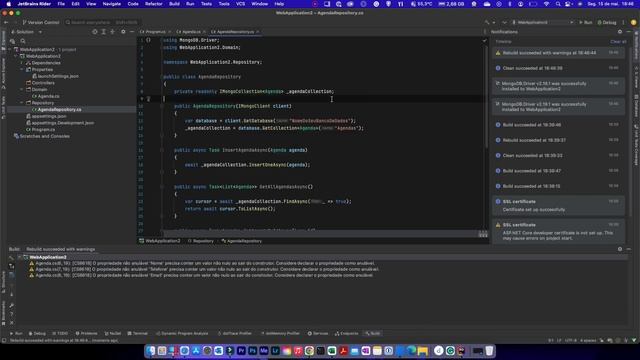Viewport: 640px width, 360px height.
Task: Collapse the Properties folder
Action: (22, 70)
